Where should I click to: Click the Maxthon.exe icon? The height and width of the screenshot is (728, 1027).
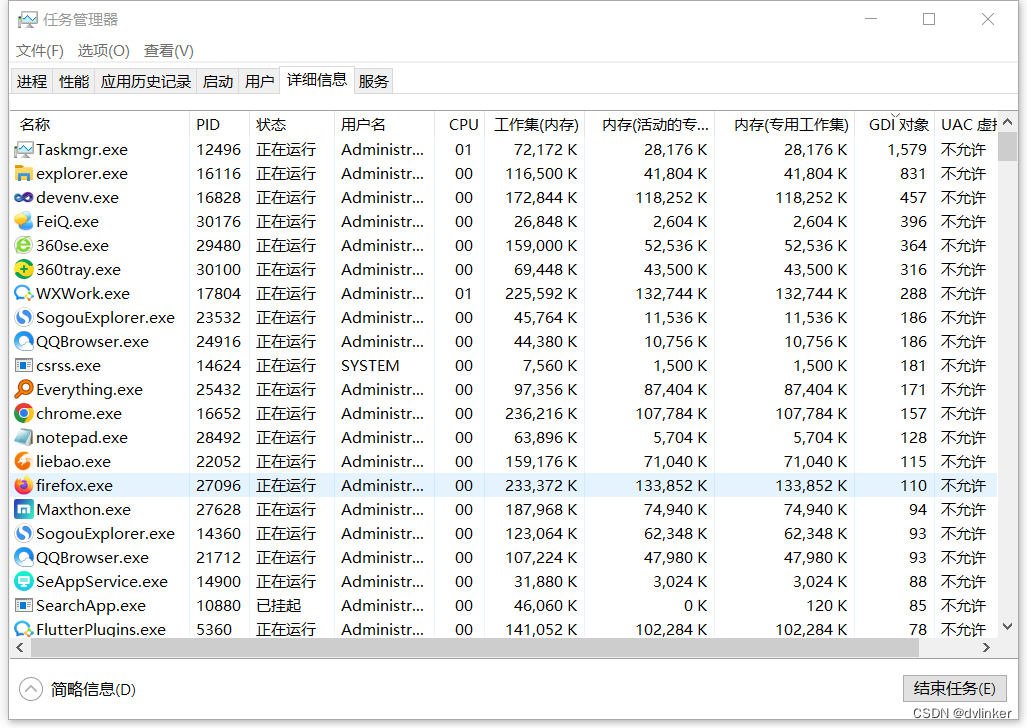24,509
